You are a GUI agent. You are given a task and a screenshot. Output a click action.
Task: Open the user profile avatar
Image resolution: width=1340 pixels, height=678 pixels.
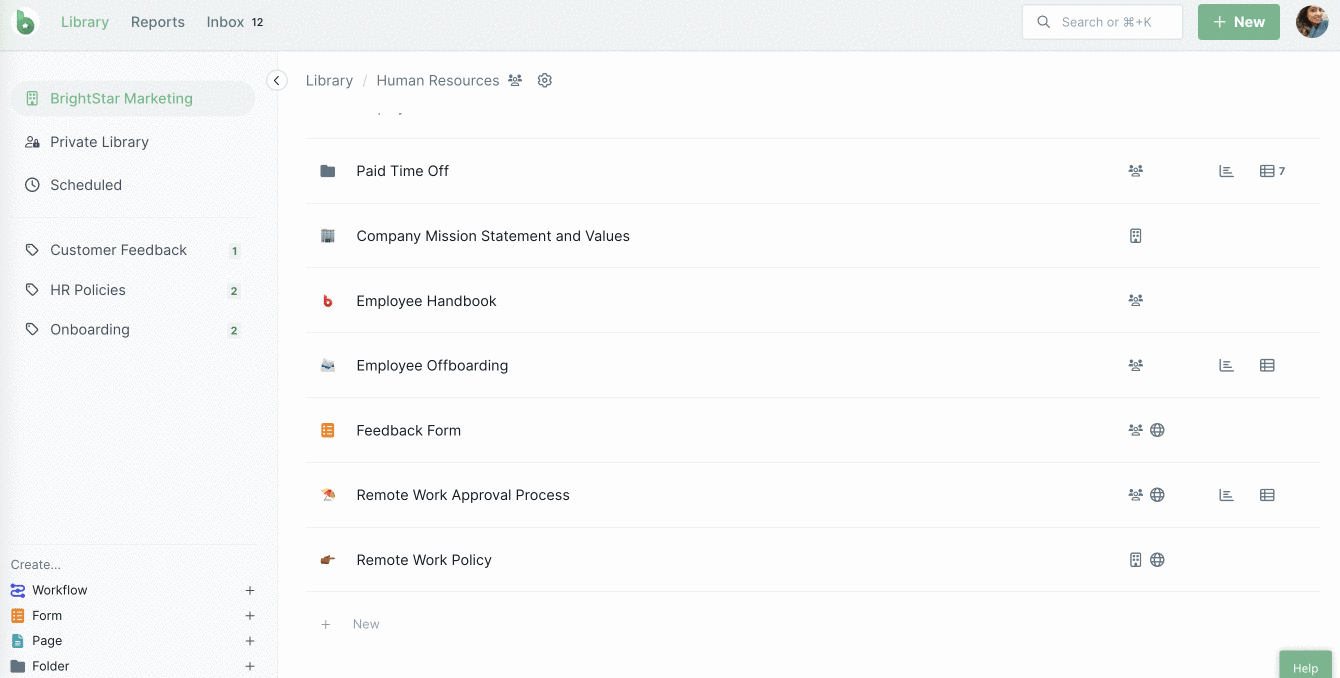1312,21
